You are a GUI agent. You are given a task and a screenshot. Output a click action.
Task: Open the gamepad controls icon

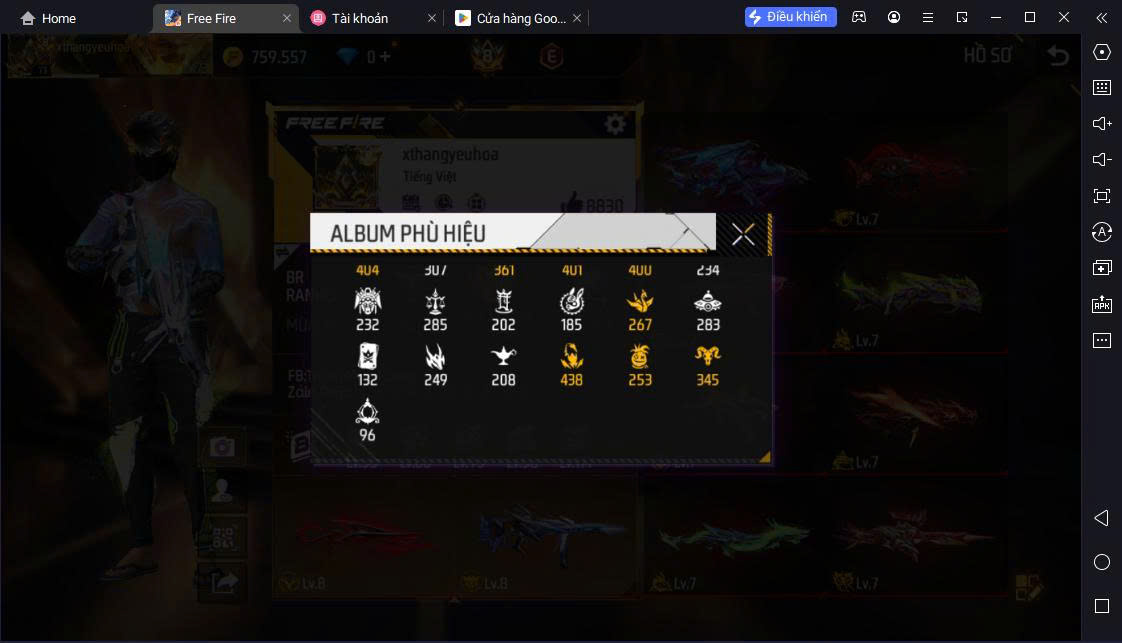(x=859, y=17)
